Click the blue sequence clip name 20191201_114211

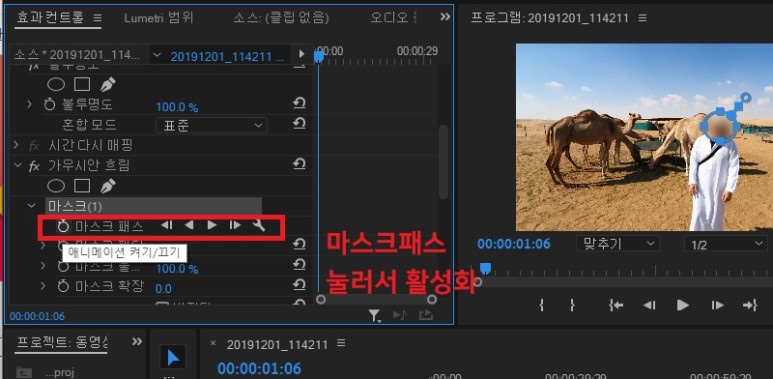pyautogui.click(x=227, y=56)
